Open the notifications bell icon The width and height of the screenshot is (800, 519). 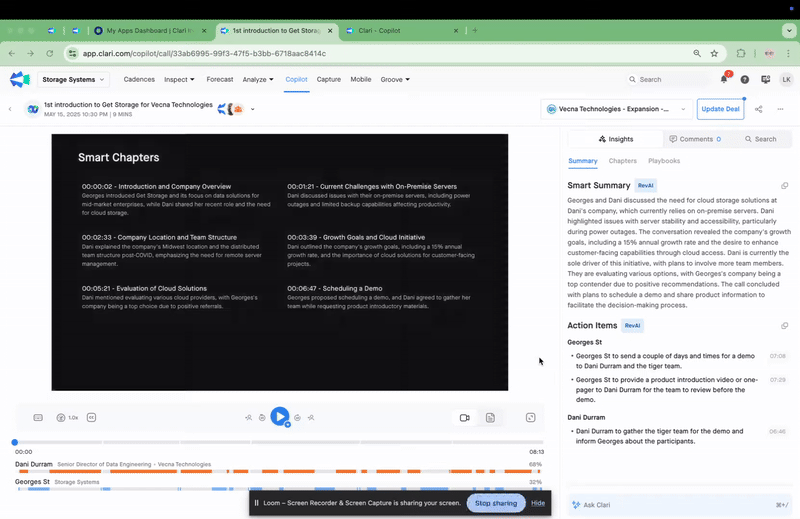724,79
